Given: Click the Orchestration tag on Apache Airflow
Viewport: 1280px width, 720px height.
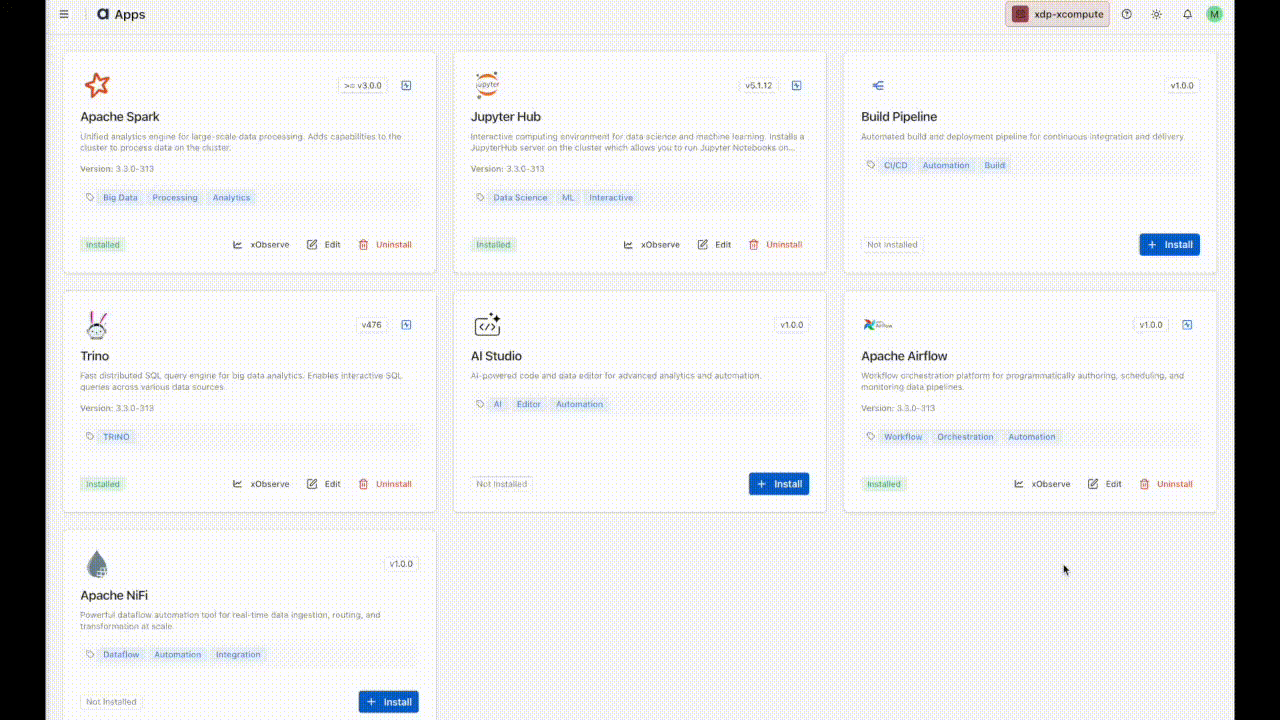Looking at the screenshot, I should click(965, 437).
